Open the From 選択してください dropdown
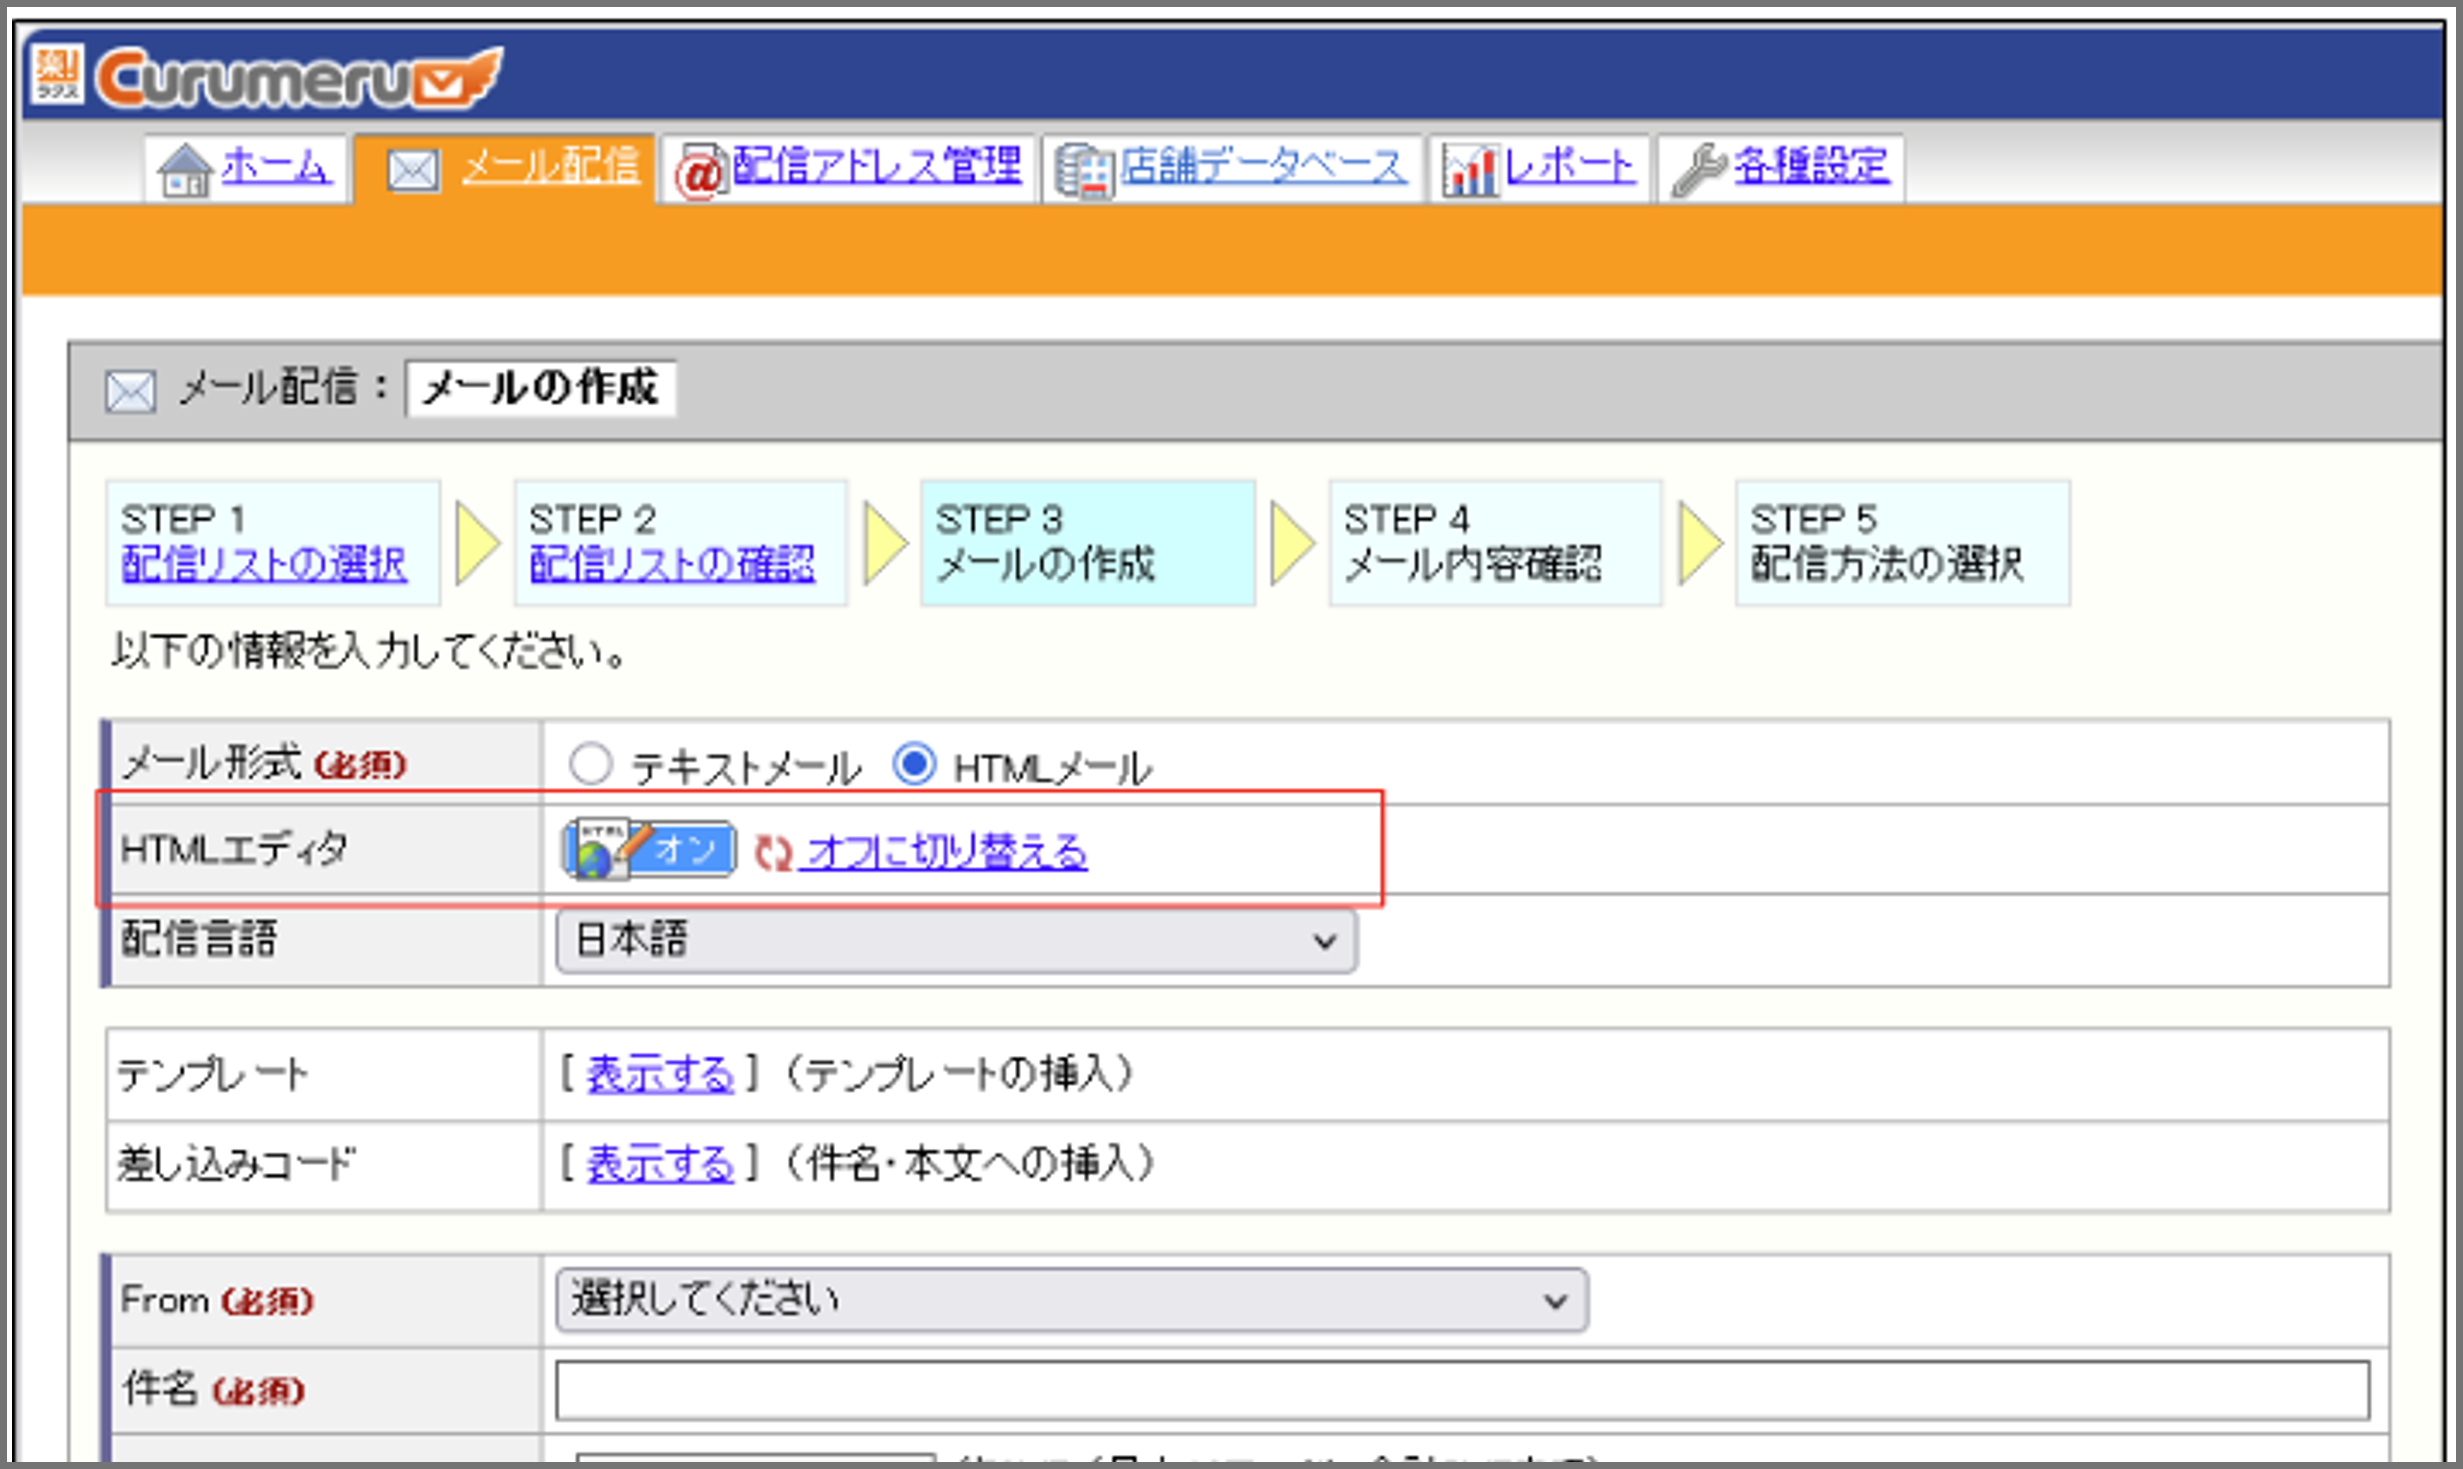This screenshot has height=1469, width=2463. tap(1071, 1300)
